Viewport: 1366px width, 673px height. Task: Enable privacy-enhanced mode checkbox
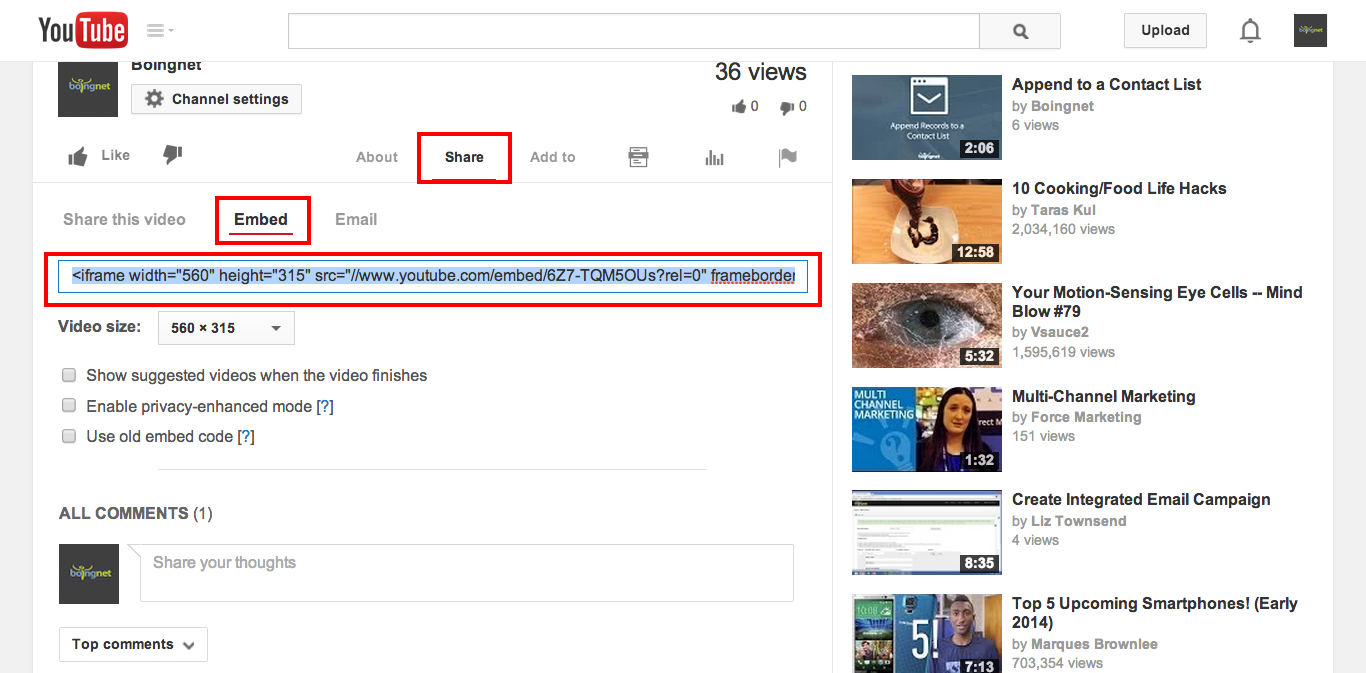69,406
